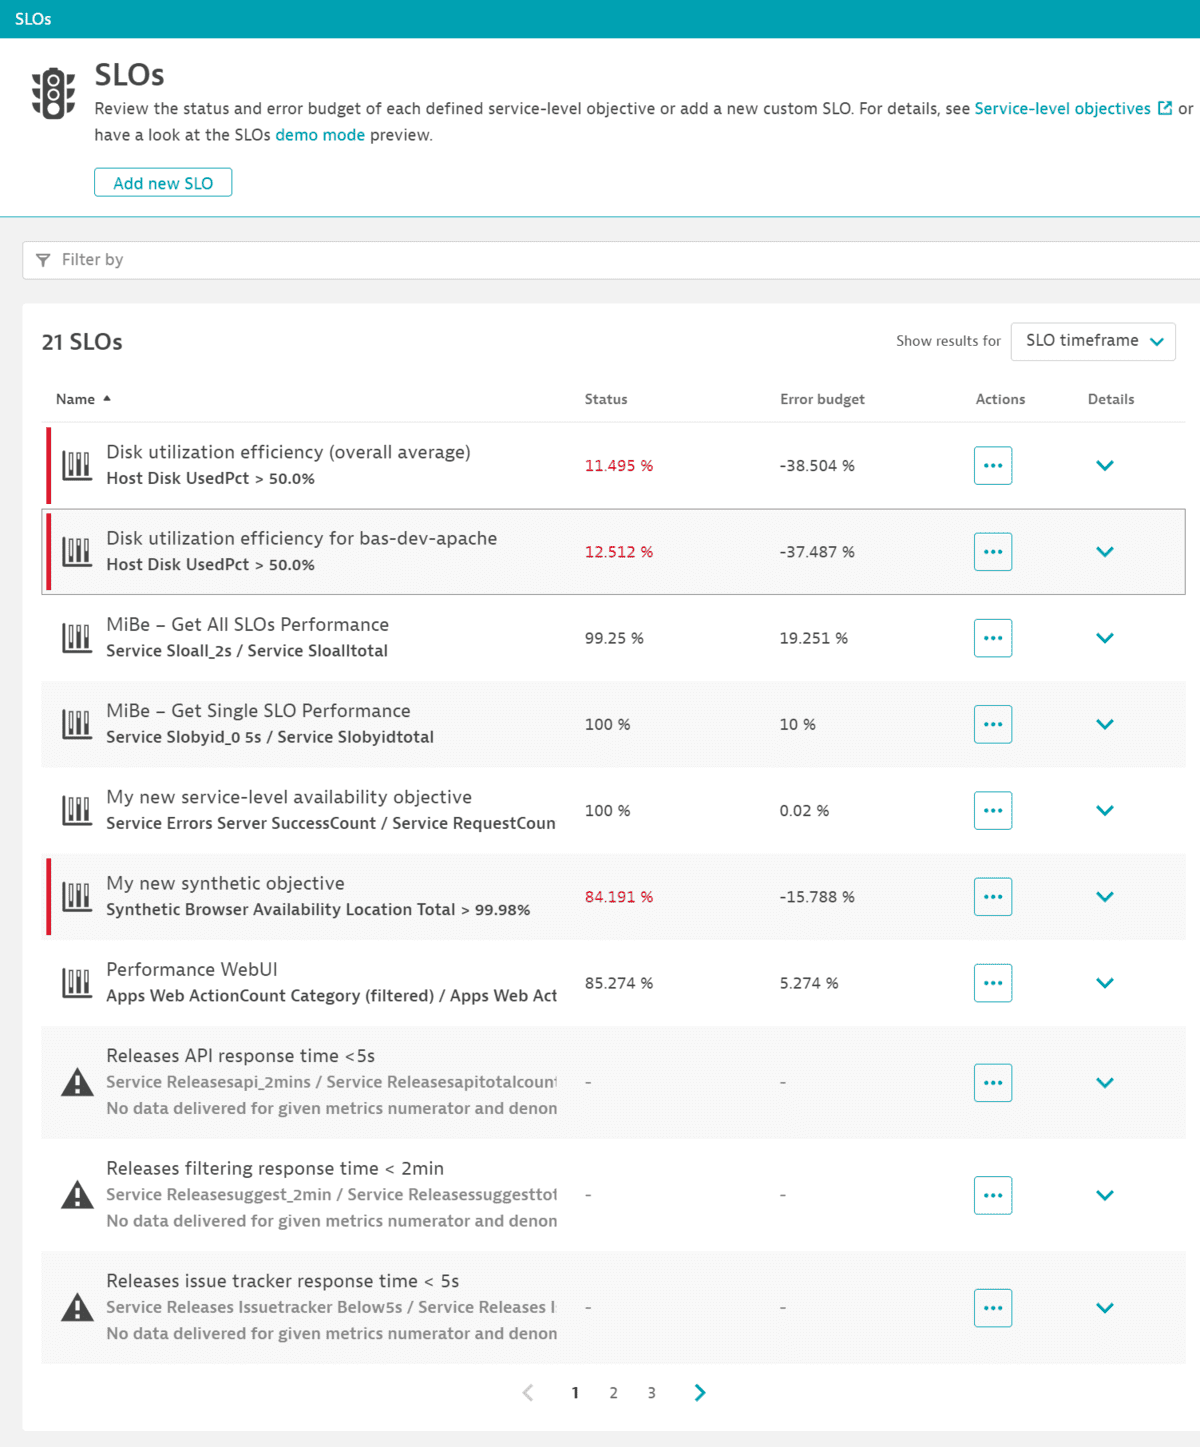The image size is (1200, 1447).
Task: Click chart icon of Performance WebUI
Action: (x=77, y=983)
